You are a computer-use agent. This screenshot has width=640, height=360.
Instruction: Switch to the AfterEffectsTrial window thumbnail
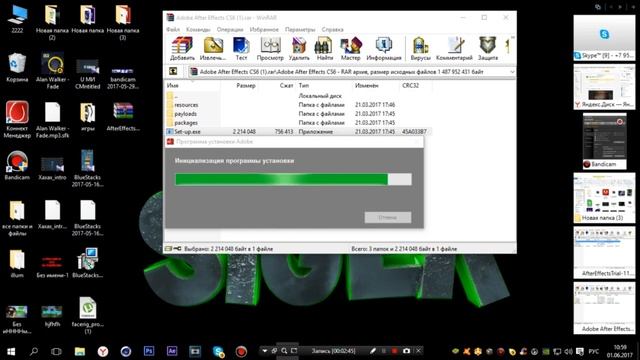point(604,253)
